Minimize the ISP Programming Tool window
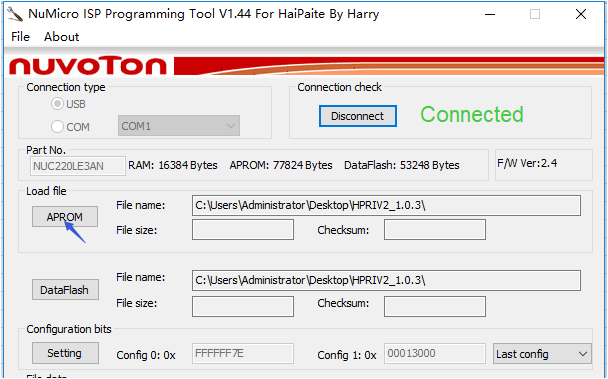The height and width of the screenshot is (379, 608). click(x=490, y=15)
